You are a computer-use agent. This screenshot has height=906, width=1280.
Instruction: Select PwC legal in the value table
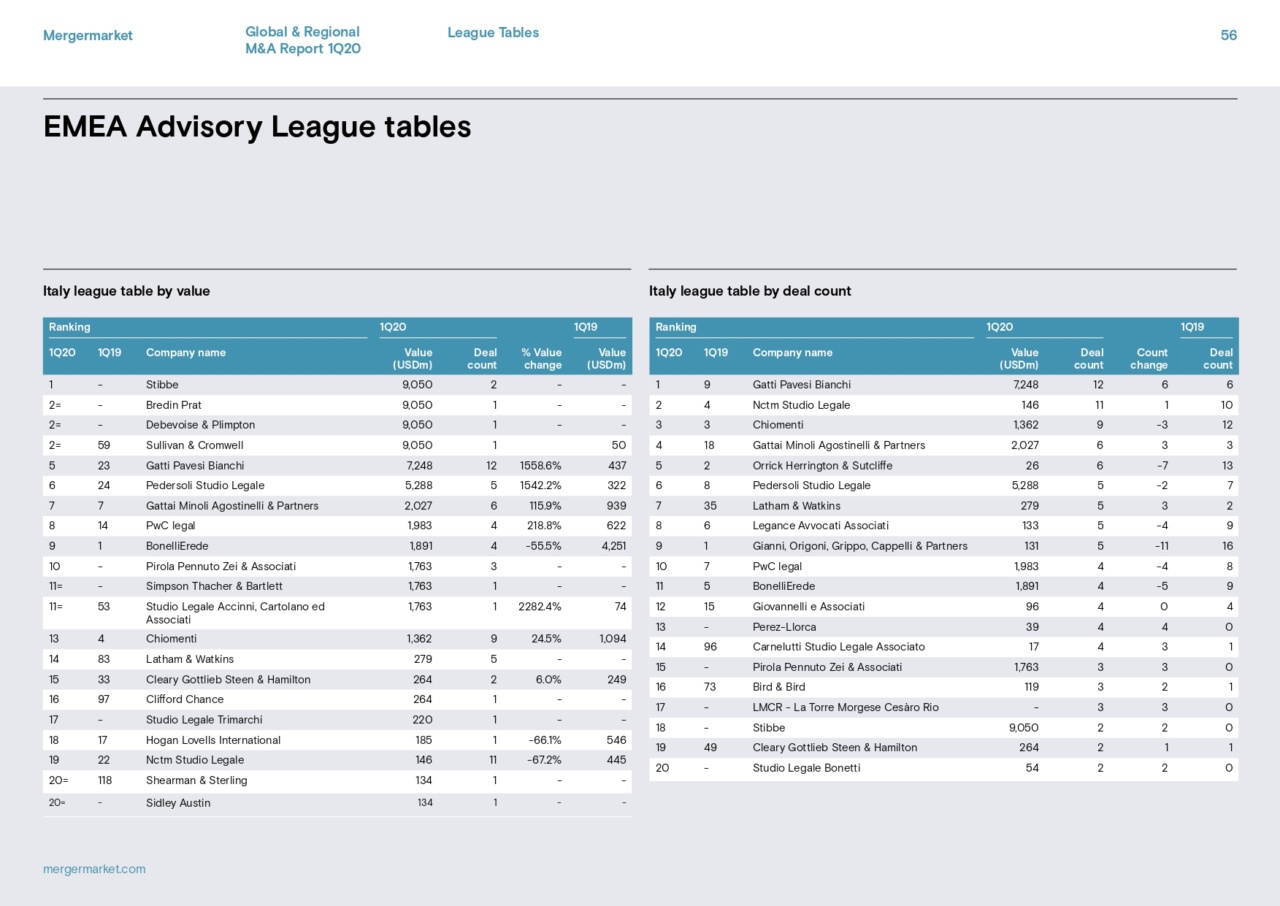pyautogui.click(x=171, y=526)
